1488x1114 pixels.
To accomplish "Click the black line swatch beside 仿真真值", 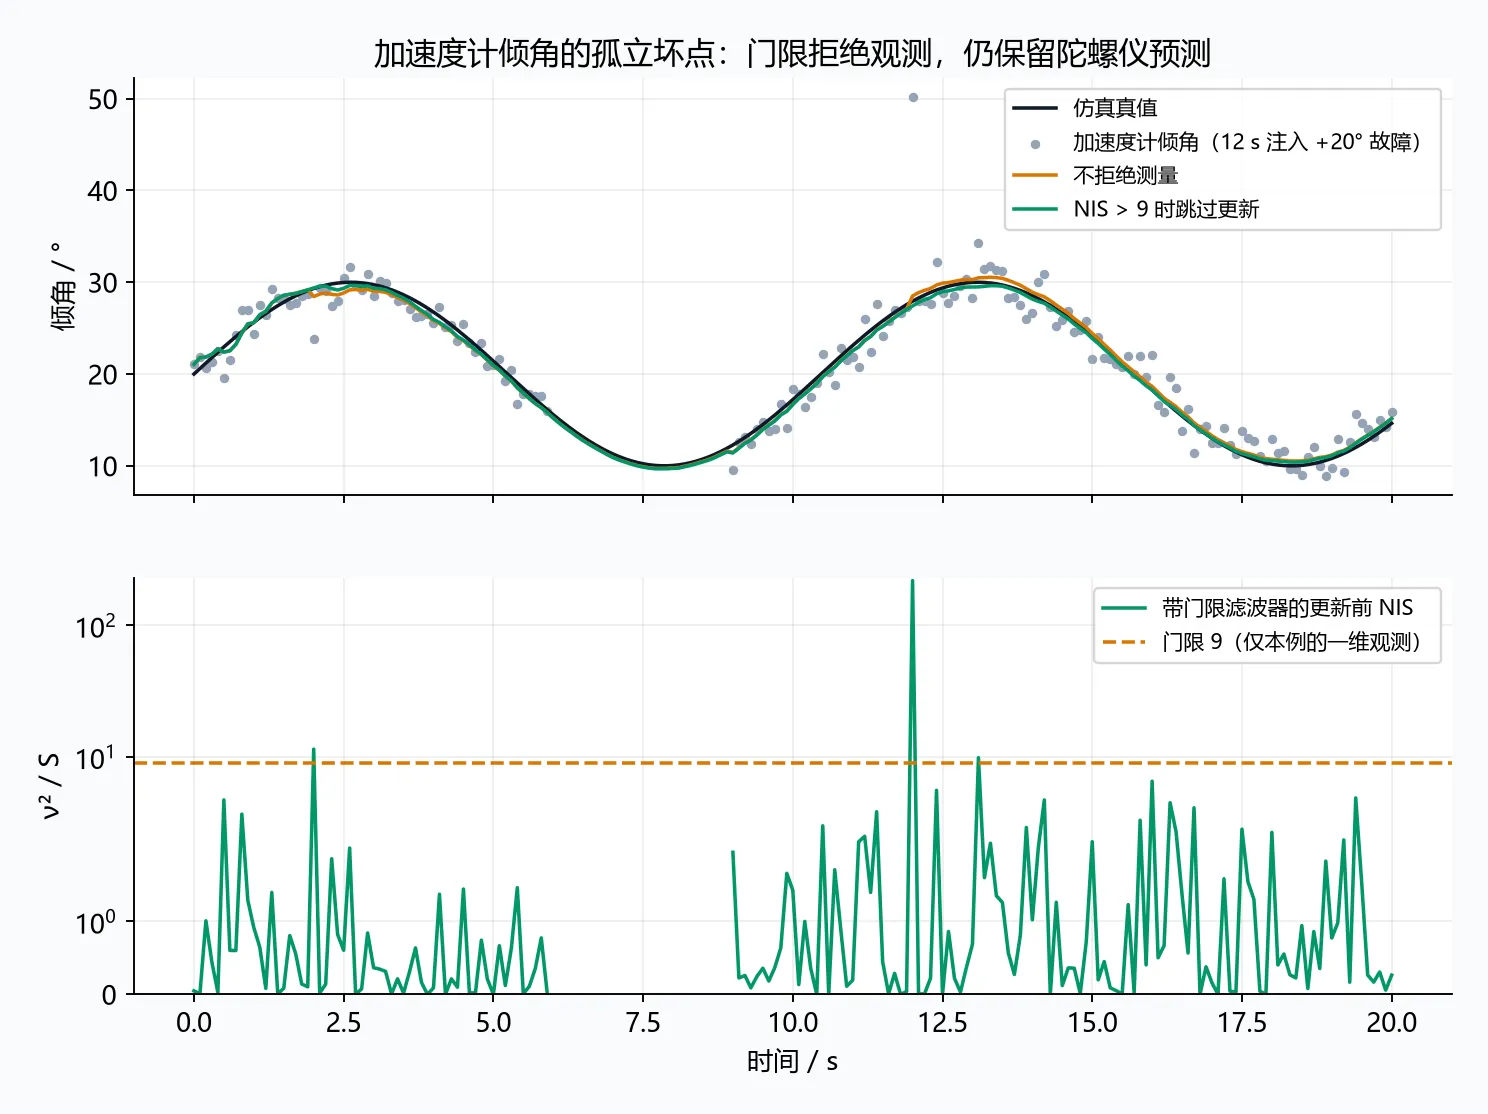I will point(1035,108).
